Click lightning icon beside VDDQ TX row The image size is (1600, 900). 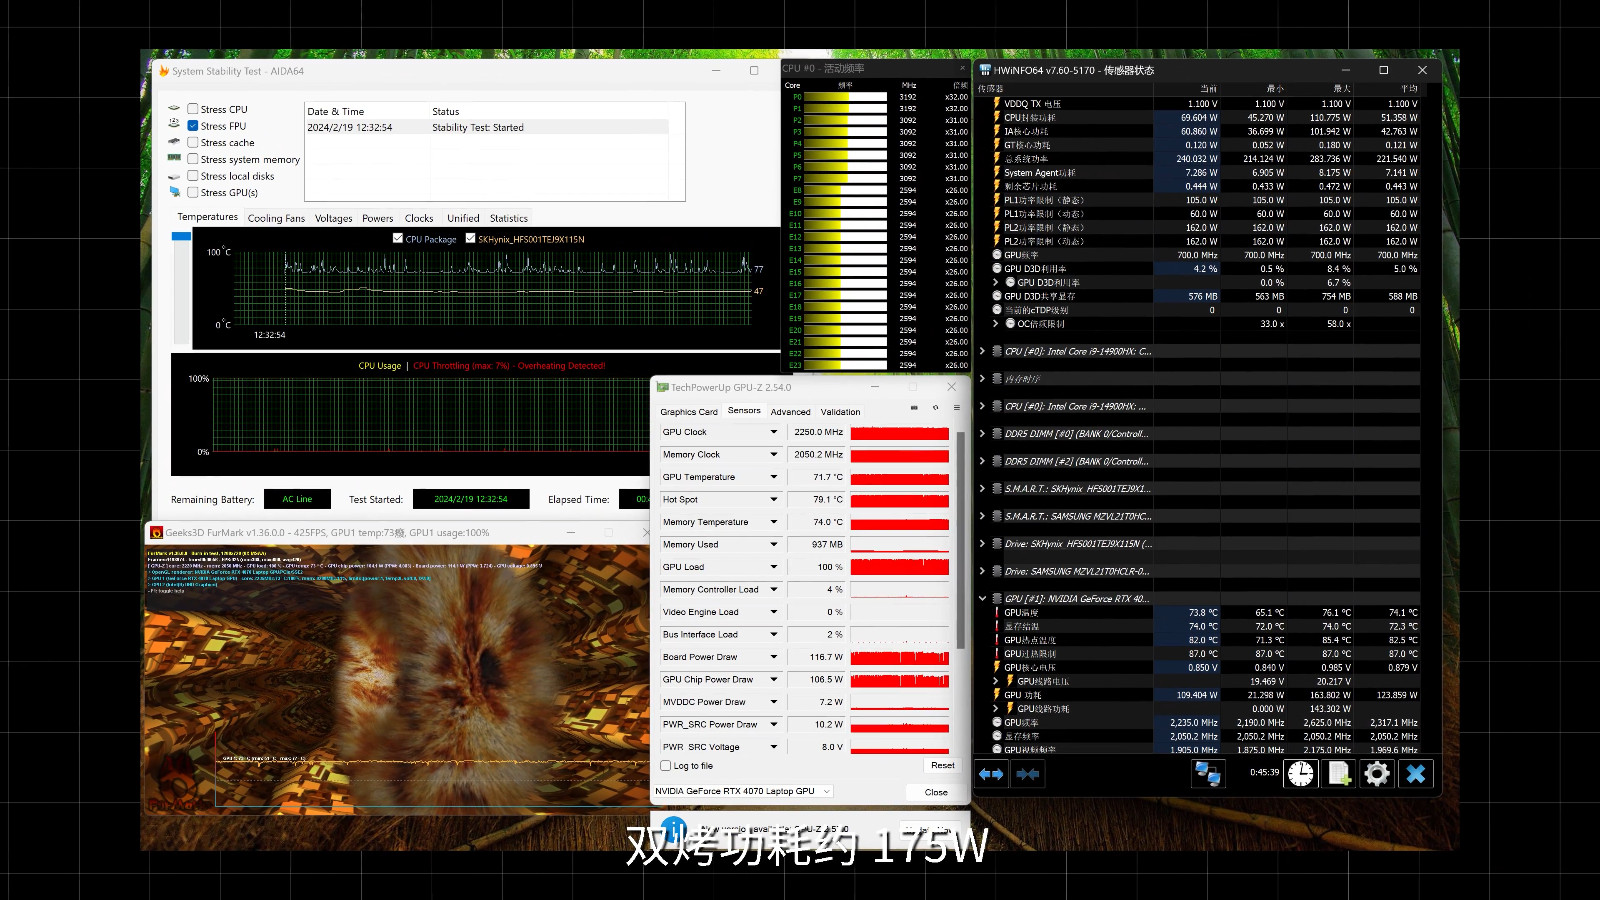pyautogui.click(x=997, y=103)
